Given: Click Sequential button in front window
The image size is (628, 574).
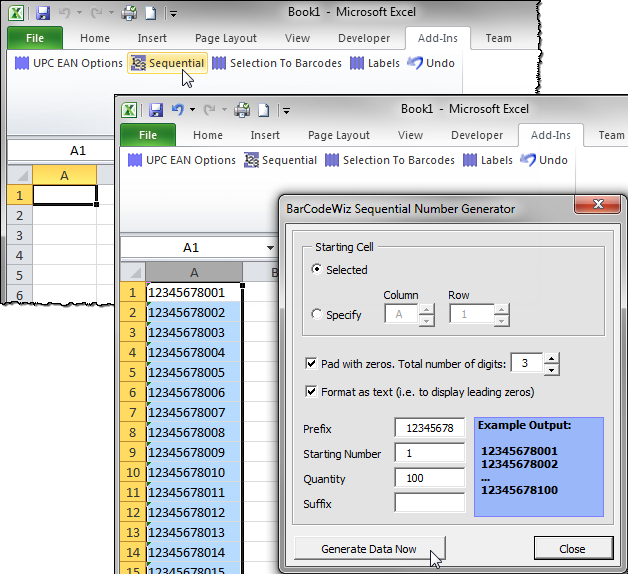Looking at the screenshot, I should [x=280, y=160].
